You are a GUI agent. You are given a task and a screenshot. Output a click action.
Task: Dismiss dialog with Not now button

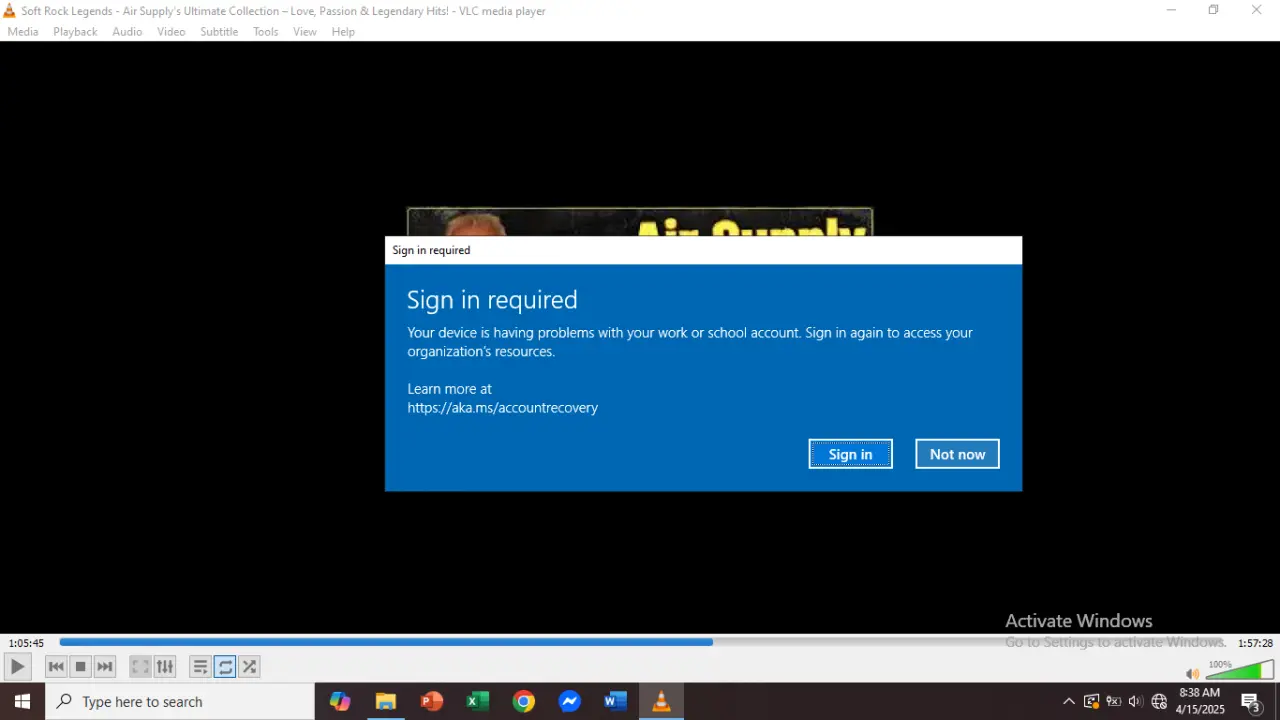(957, 454)
